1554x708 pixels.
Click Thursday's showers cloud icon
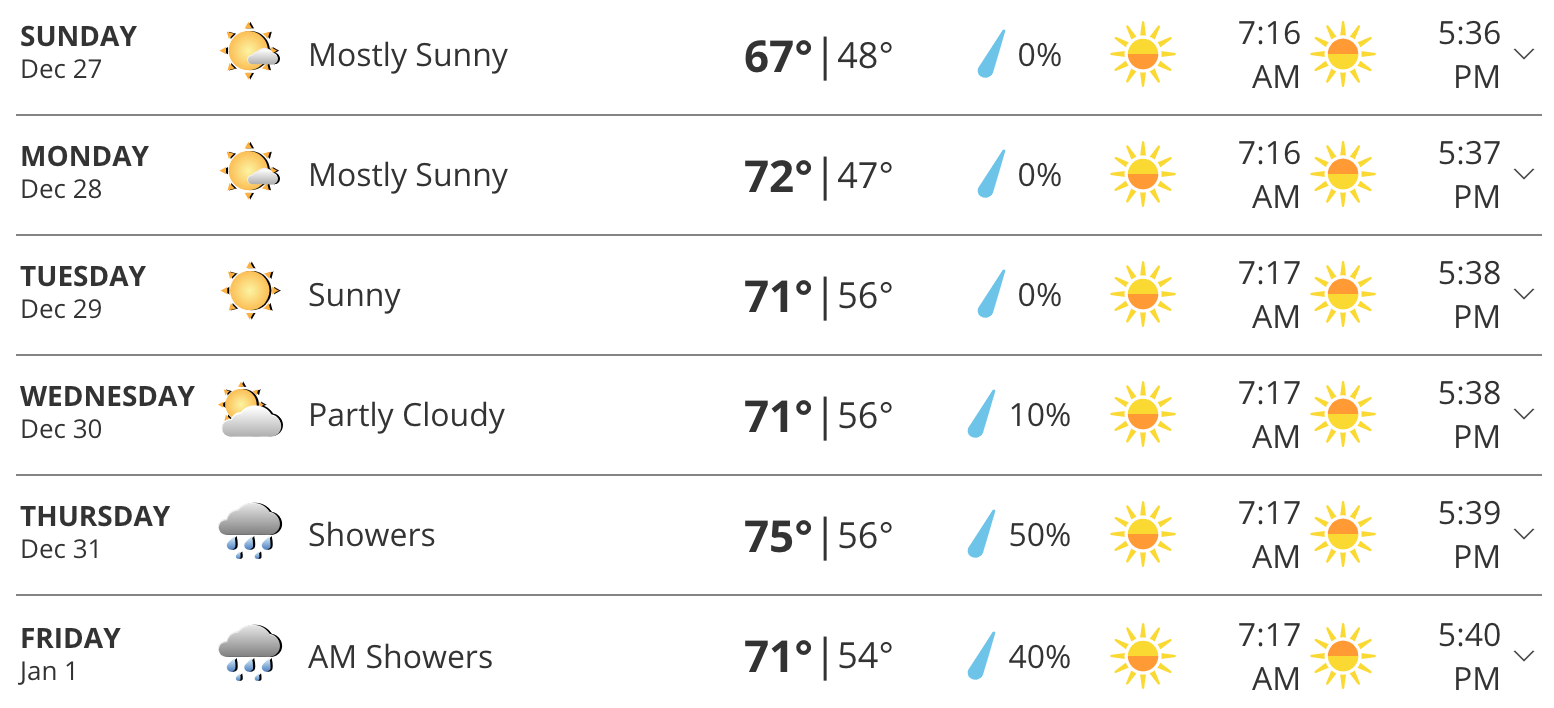(x=250, y=532)
